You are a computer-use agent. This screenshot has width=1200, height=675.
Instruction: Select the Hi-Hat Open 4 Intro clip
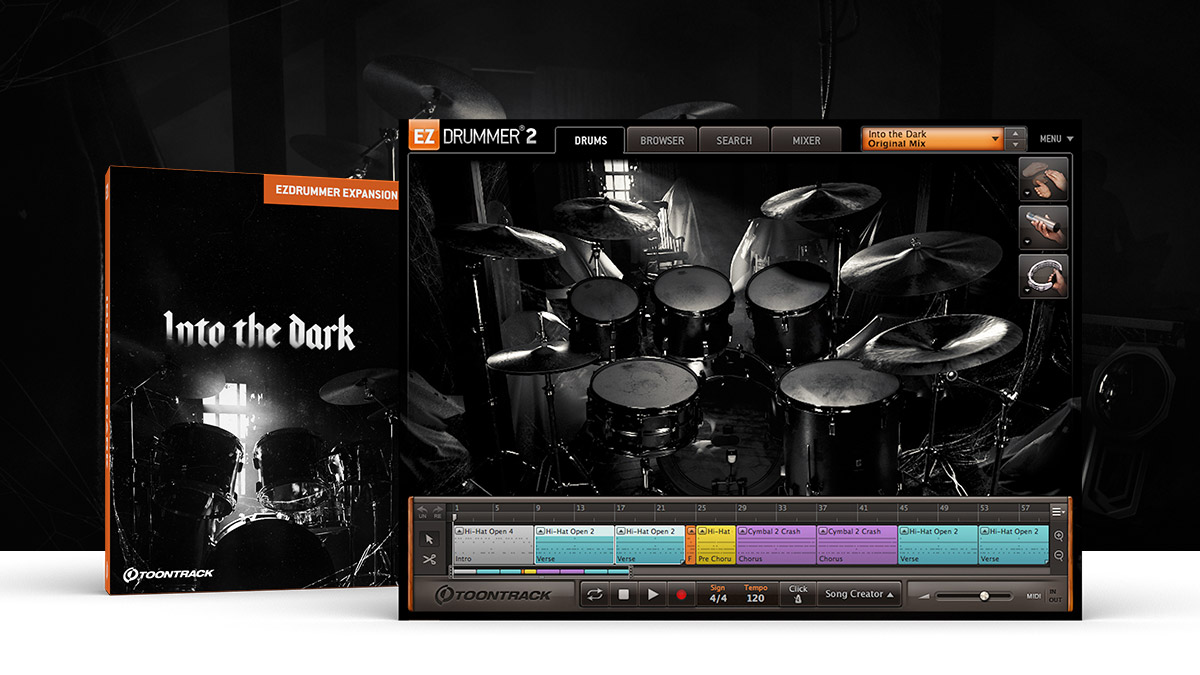[x=492, y=545]
